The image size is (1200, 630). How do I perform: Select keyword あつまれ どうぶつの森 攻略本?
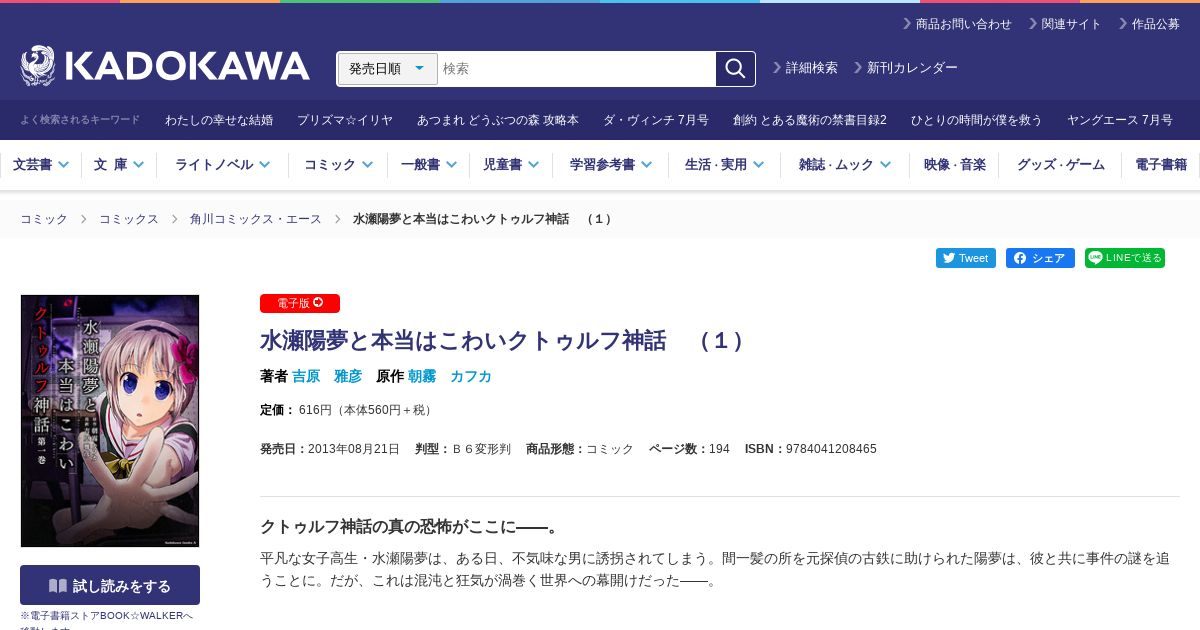tap(498, 120)
